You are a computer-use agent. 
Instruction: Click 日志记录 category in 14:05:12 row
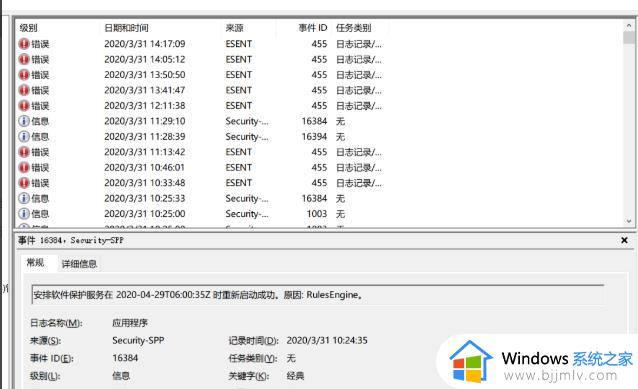pos(358,59)
